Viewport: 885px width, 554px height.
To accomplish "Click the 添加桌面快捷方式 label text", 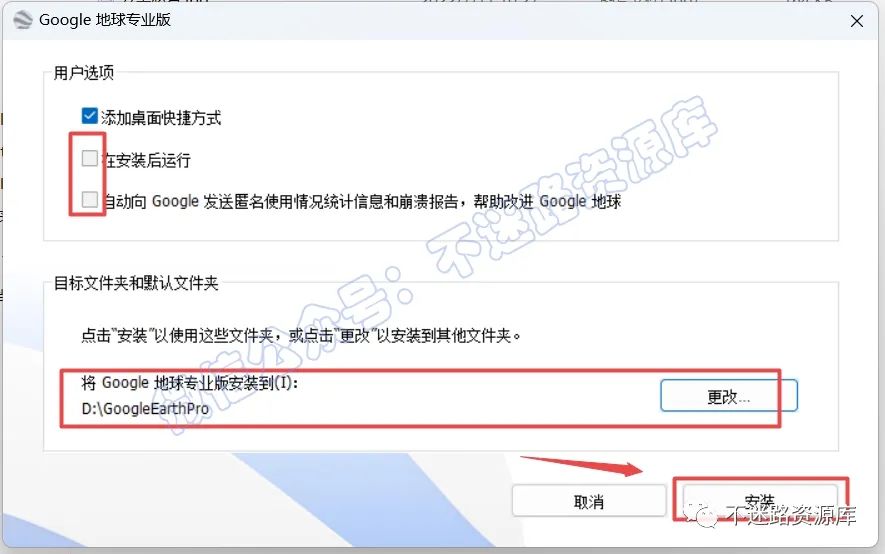I will (161, 118).
